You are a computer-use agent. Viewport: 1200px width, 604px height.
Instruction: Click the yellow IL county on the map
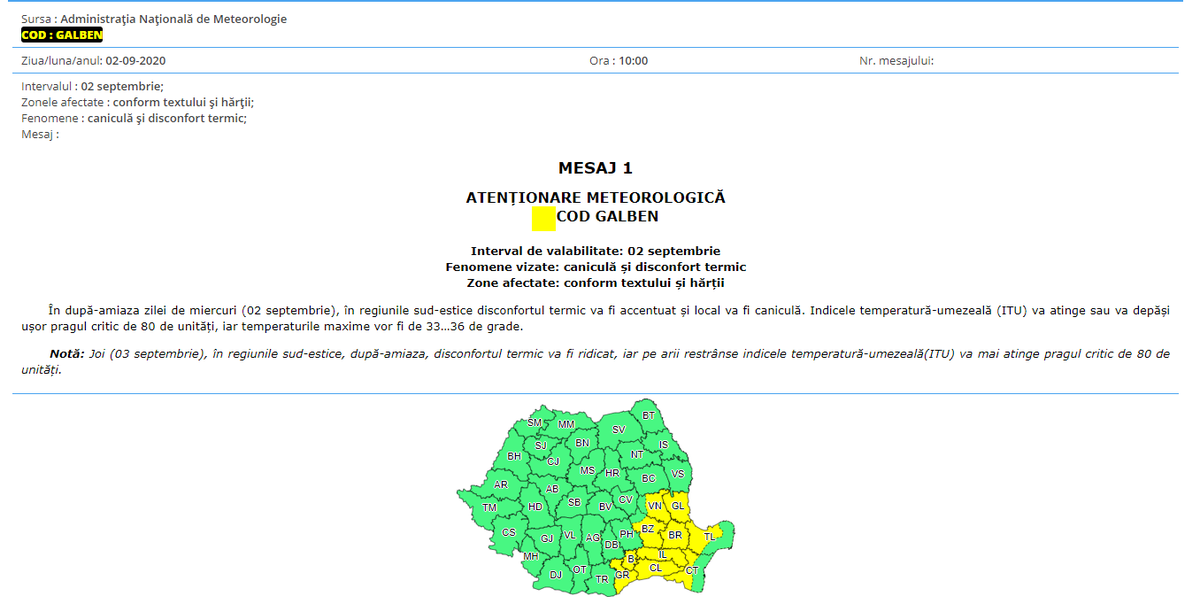click(x=662, y=555)
